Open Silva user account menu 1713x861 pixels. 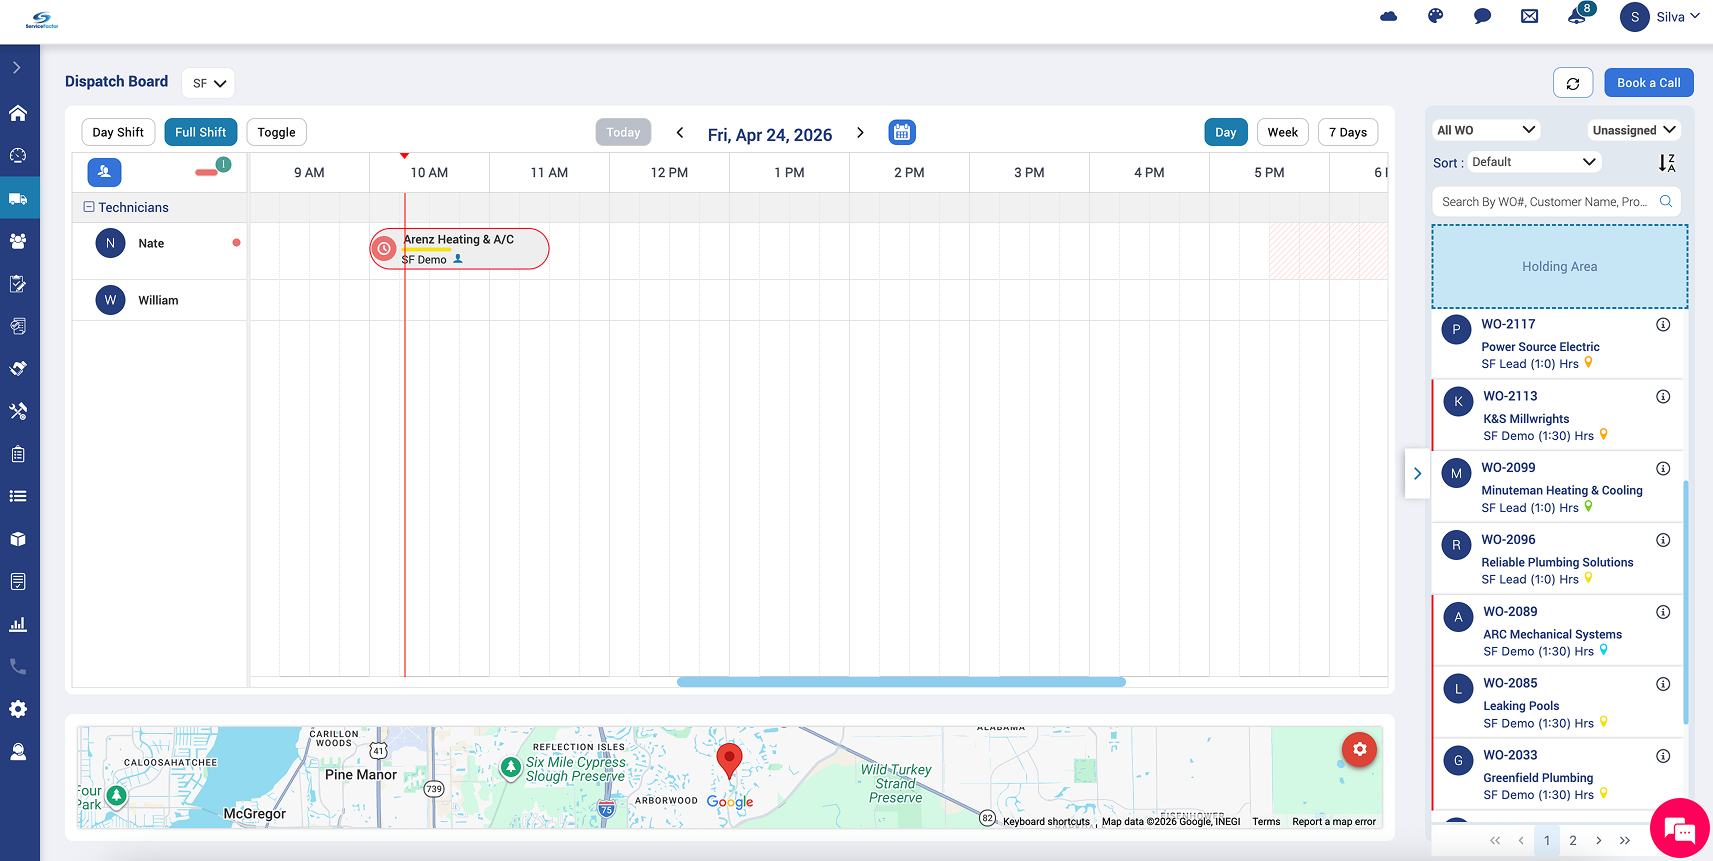[x=1660, y=17]
